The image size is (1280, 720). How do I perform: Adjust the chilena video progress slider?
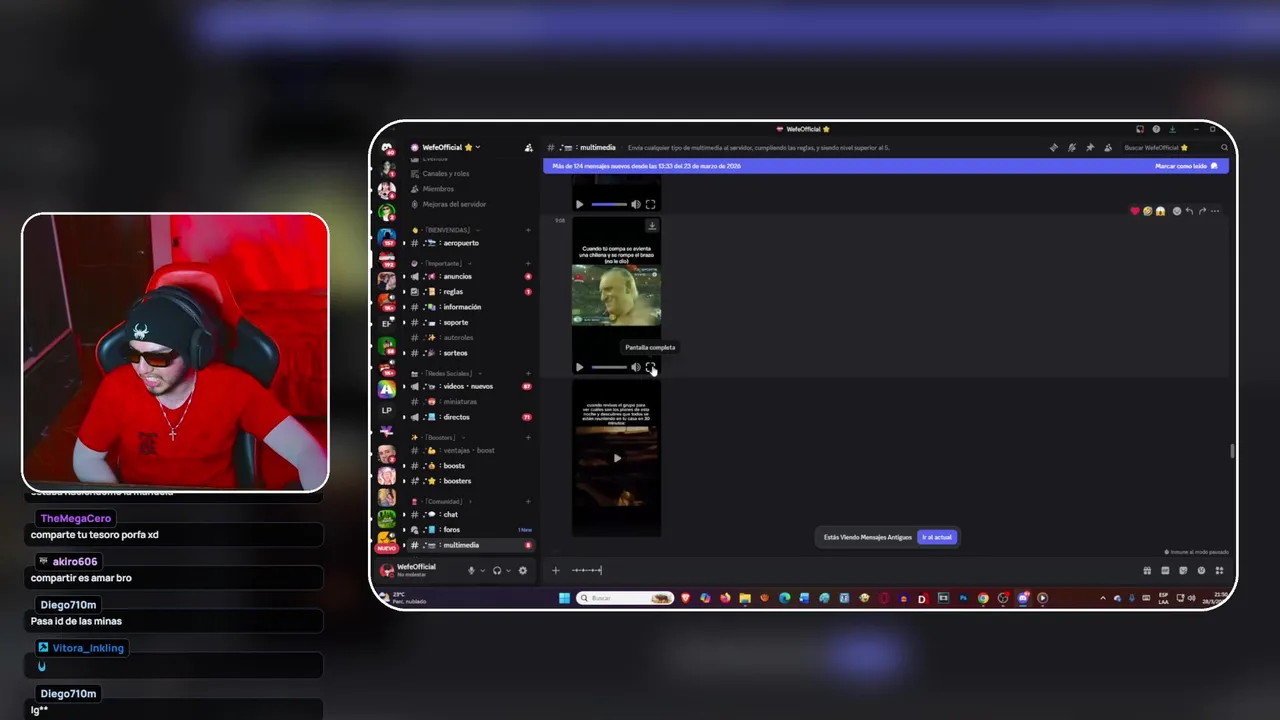pos(609,367)
